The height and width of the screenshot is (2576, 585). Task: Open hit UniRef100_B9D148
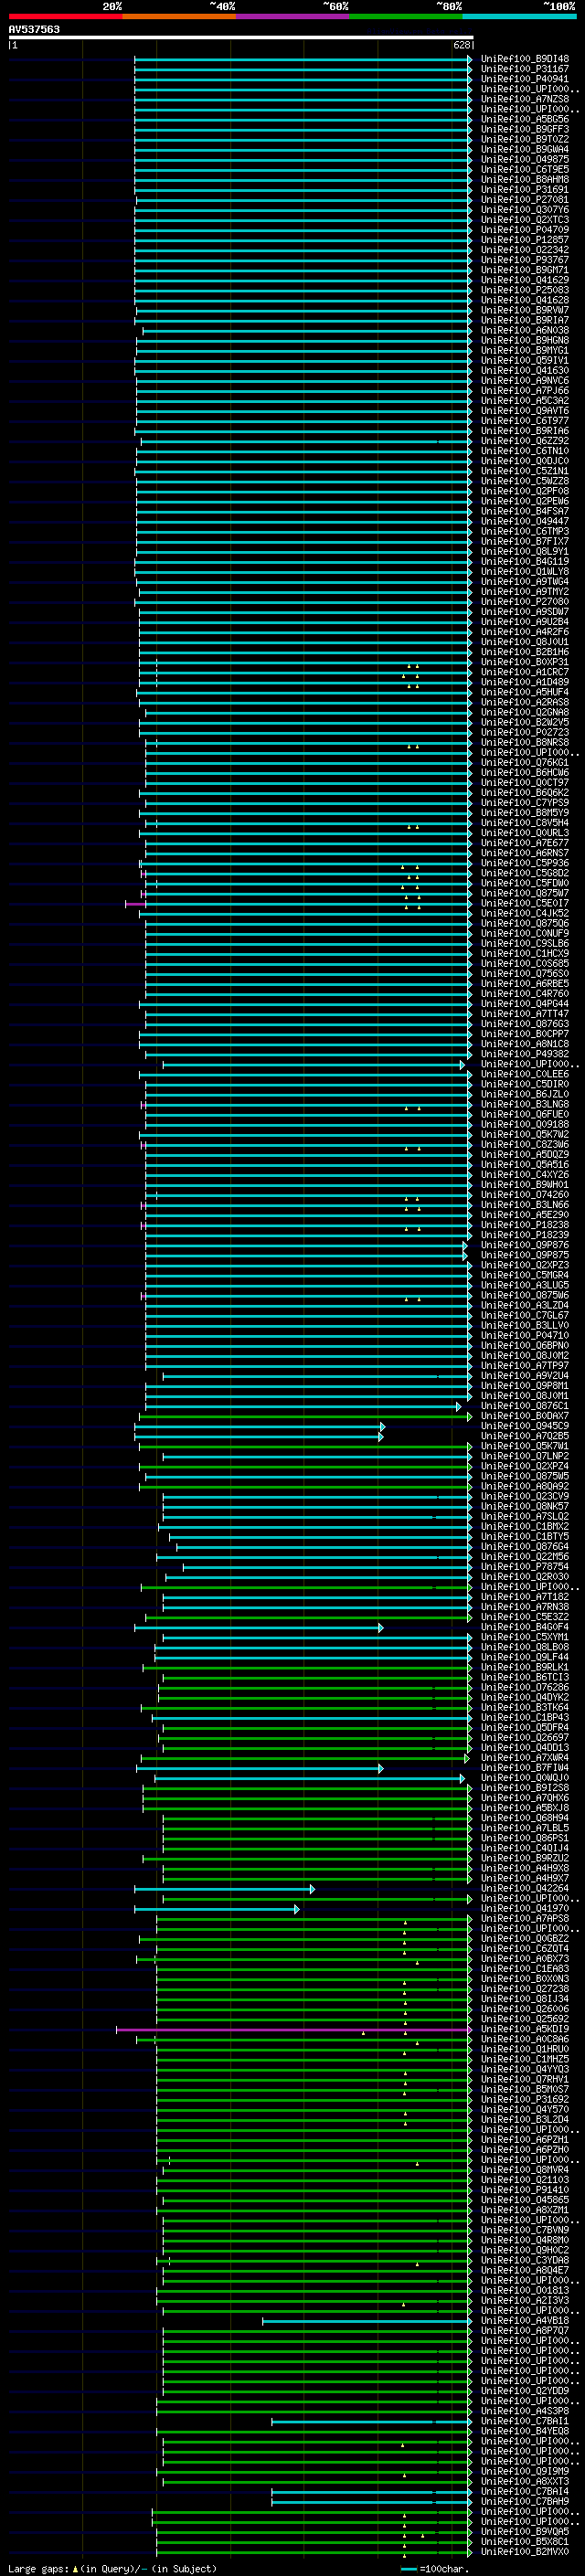coord(525,59)
